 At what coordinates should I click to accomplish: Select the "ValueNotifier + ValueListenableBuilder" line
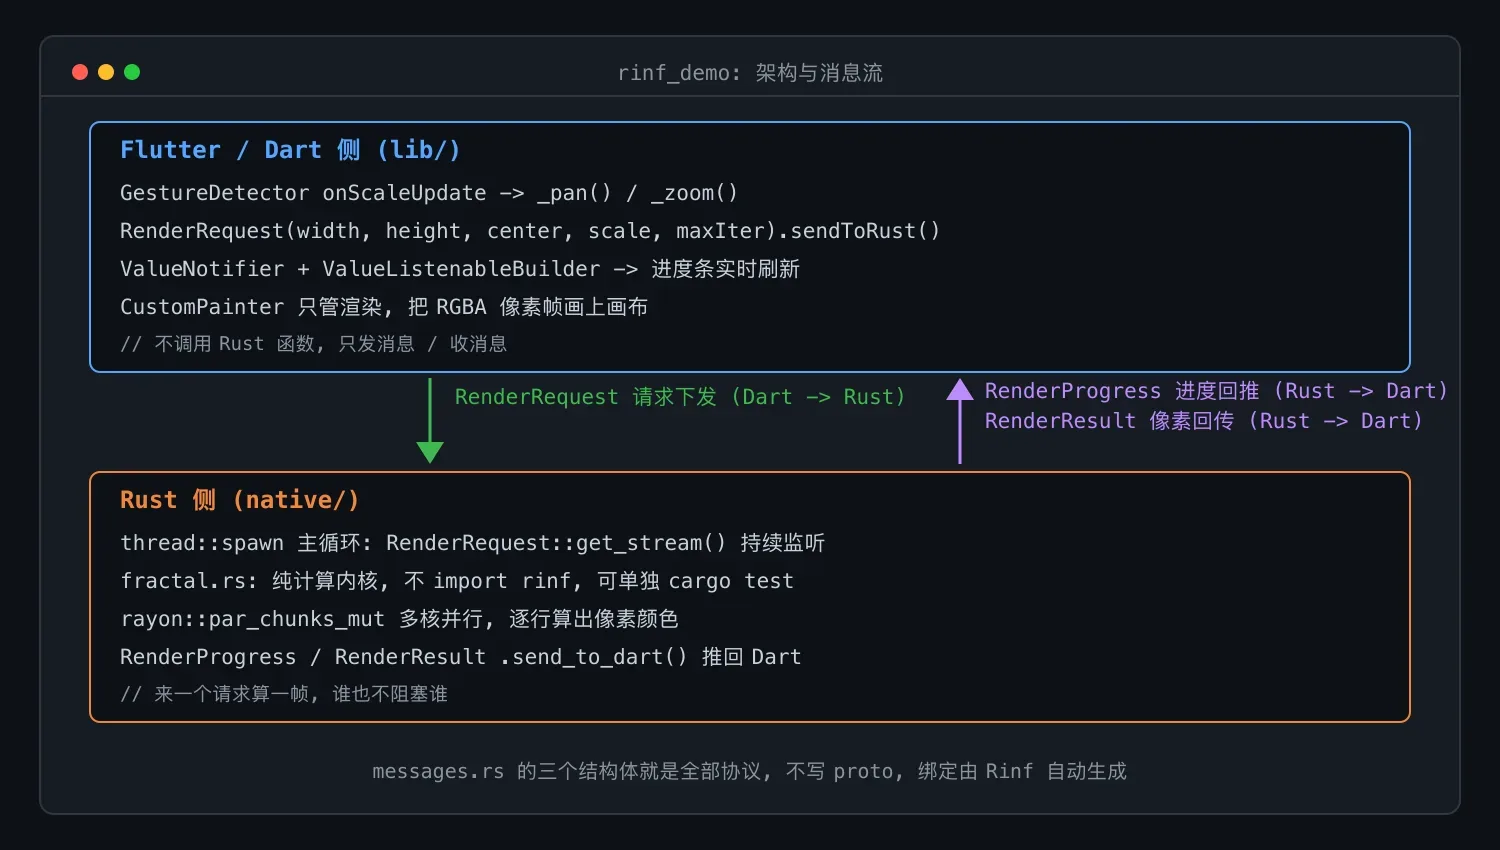click(460, 269)
